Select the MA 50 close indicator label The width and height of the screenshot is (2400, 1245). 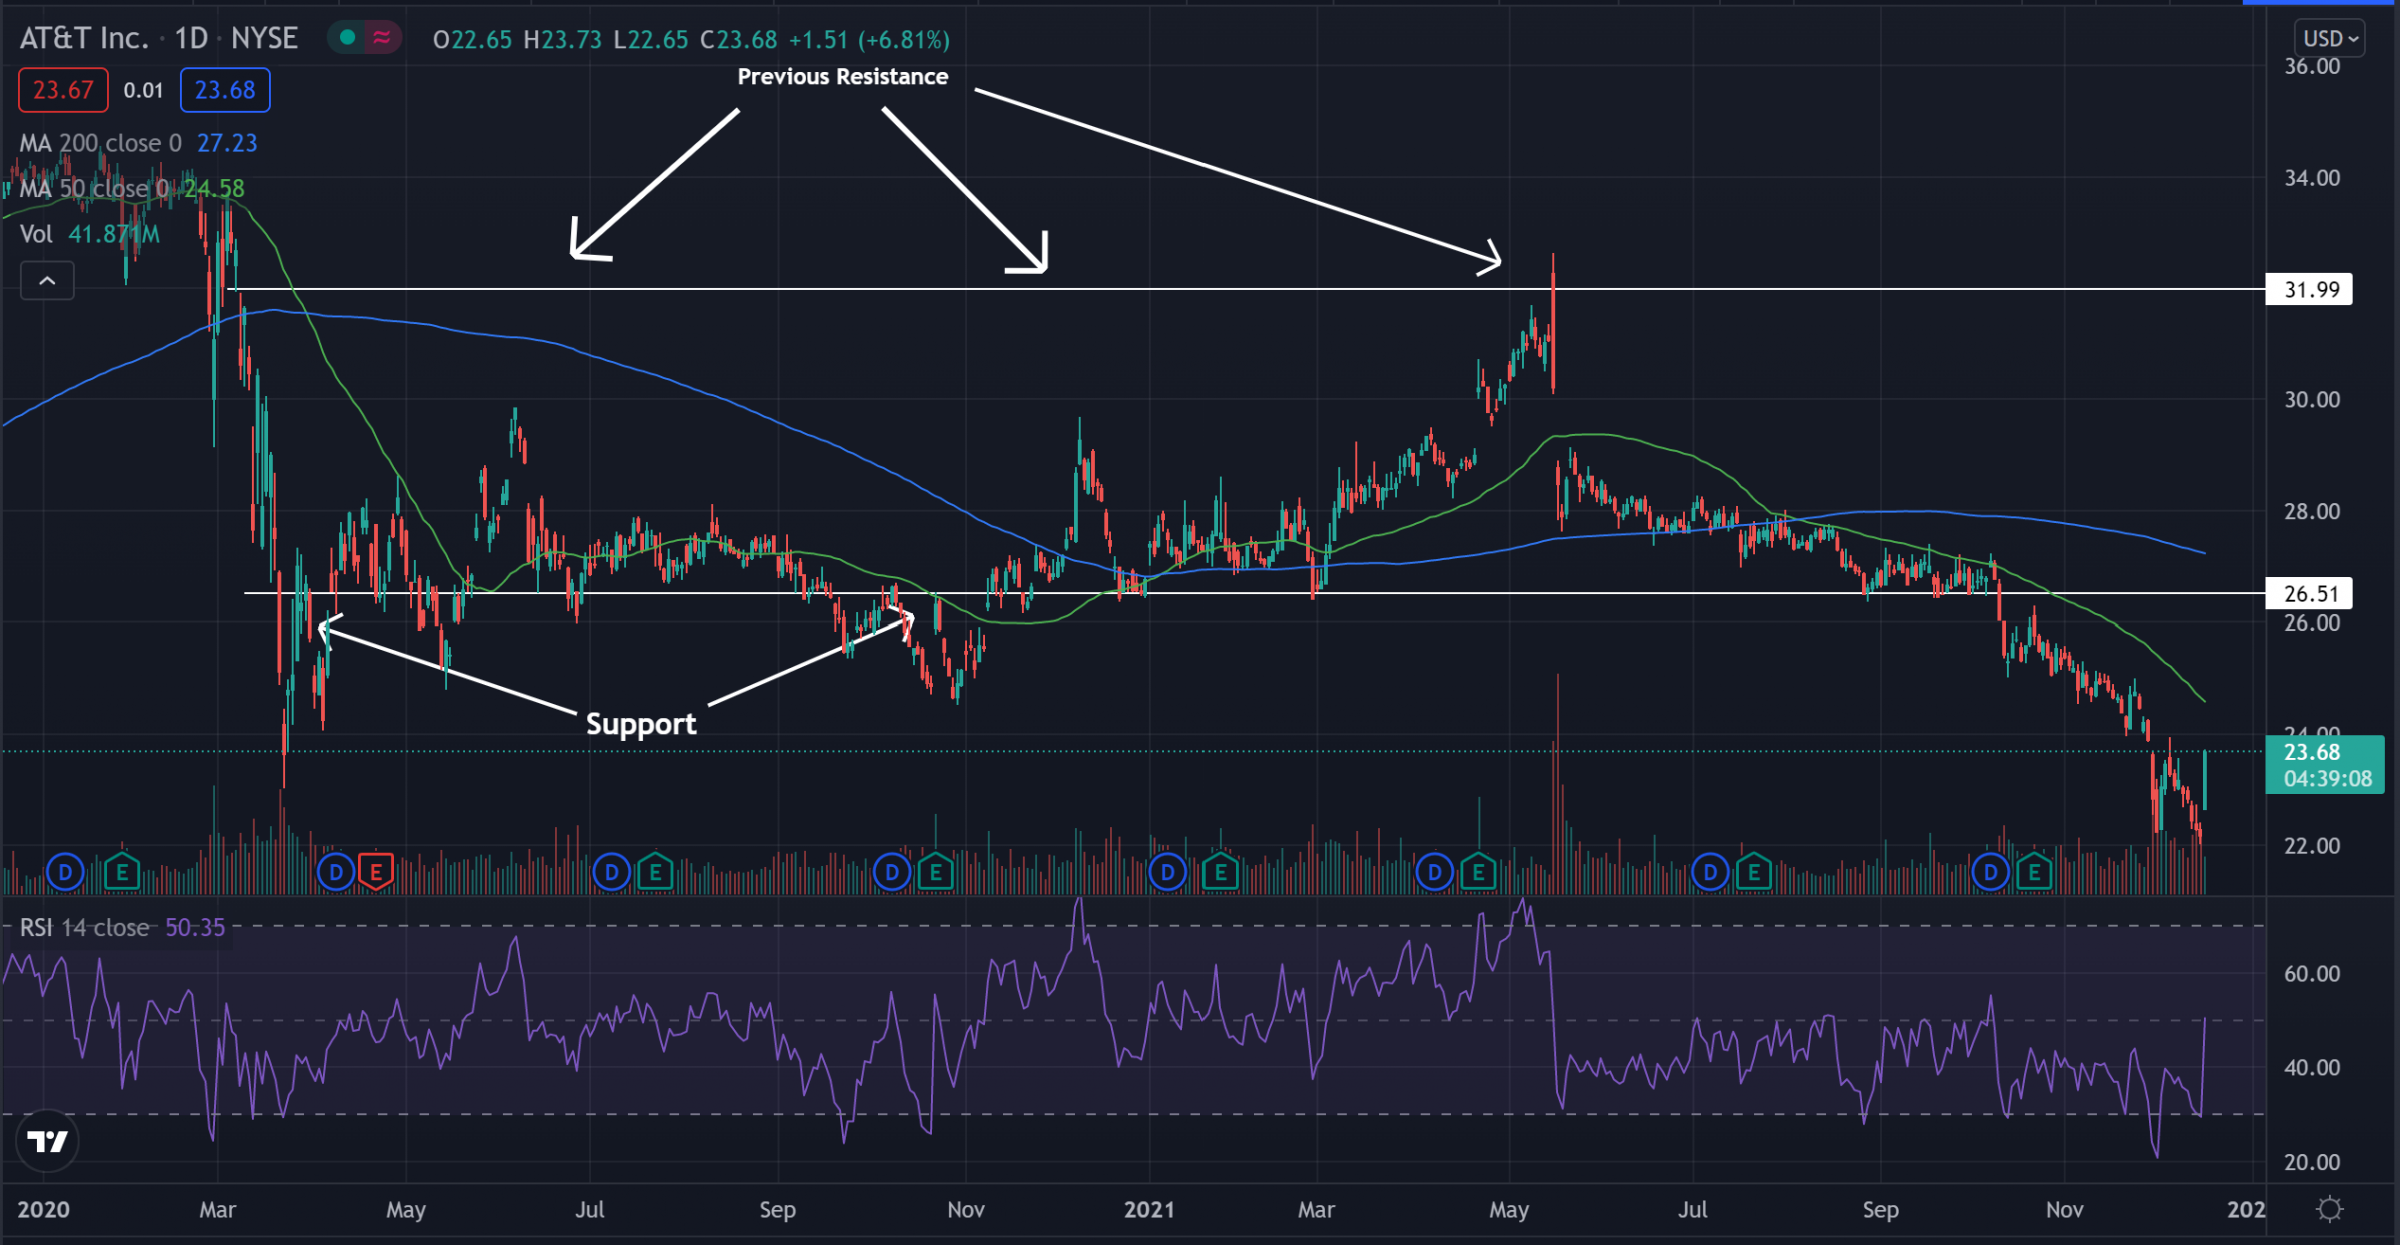[x=94, y=188]
